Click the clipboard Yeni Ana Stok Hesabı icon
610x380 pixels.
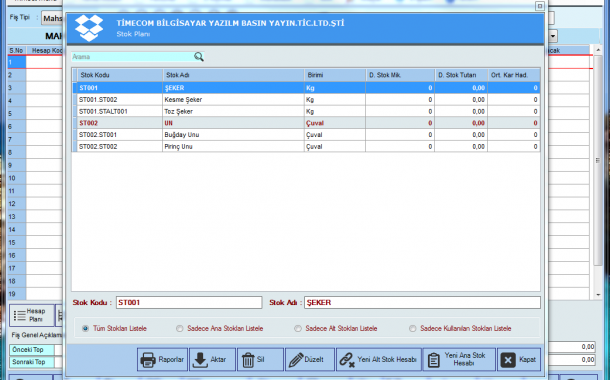pos(433,360)
